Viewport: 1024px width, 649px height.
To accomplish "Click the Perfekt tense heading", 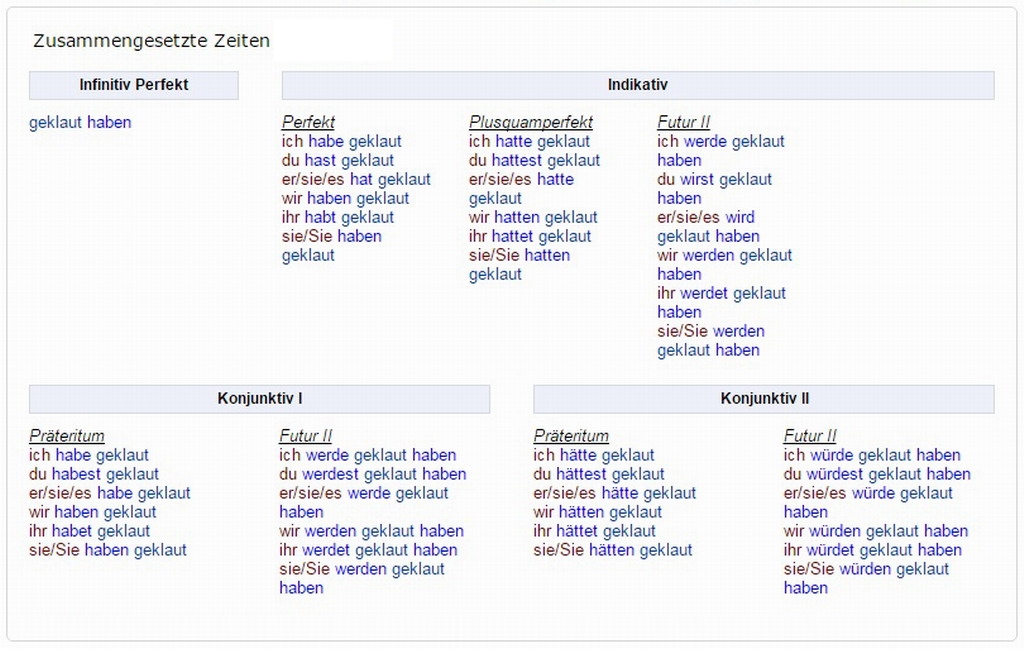I will (308, 122).
